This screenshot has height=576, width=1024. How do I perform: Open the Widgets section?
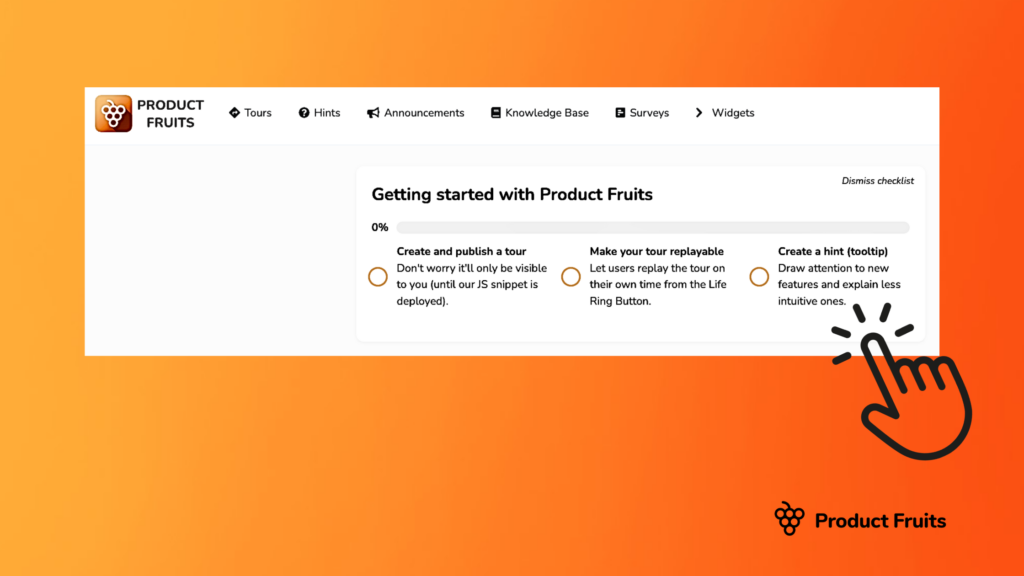pos(734,112)
